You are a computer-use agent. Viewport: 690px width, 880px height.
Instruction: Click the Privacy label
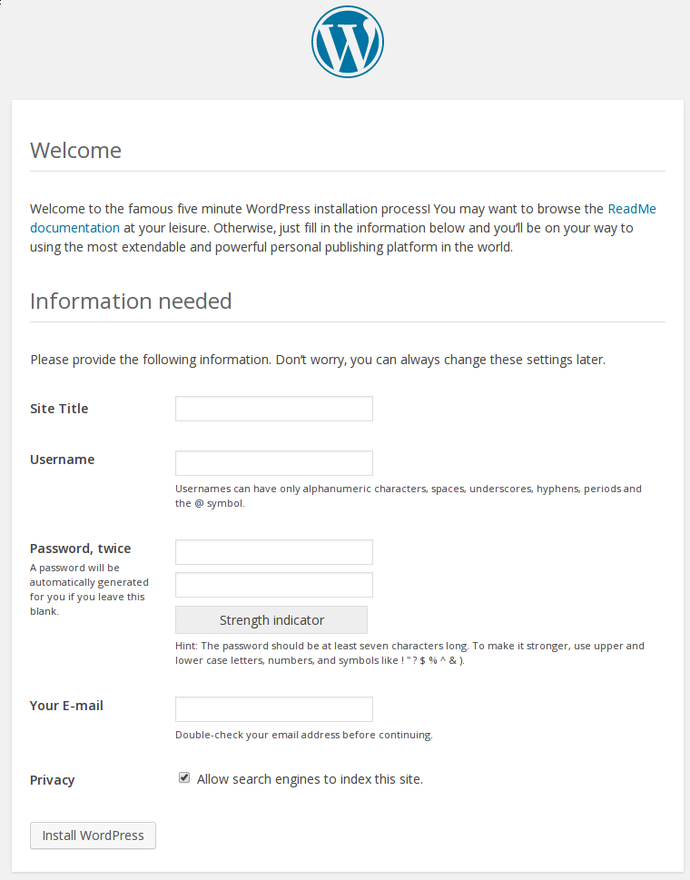point(52,780)
